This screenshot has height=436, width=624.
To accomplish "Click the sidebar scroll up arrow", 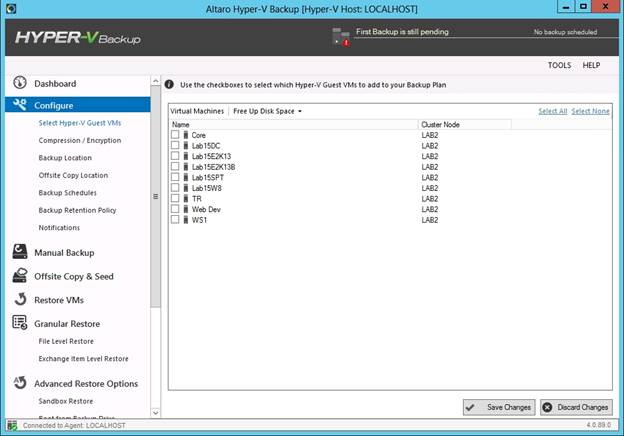I will click(x=156, y=81).
